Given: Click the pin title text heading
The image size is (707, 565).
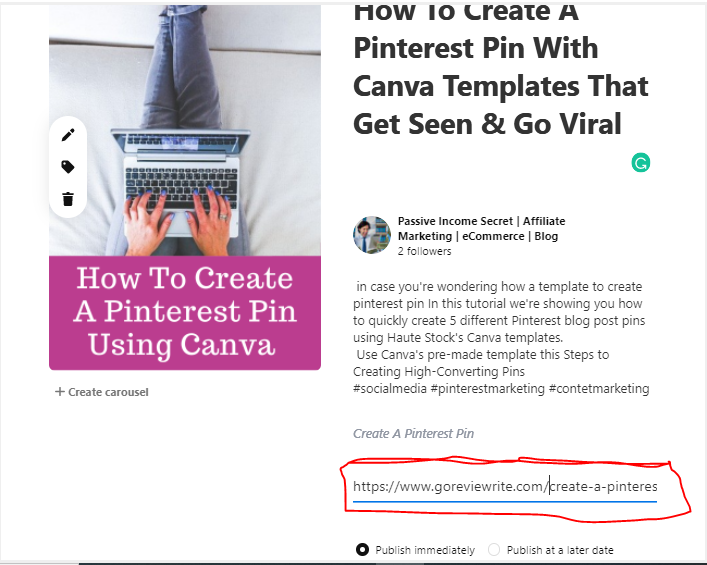Looking at the screenshot, I should tap(500, 72).
